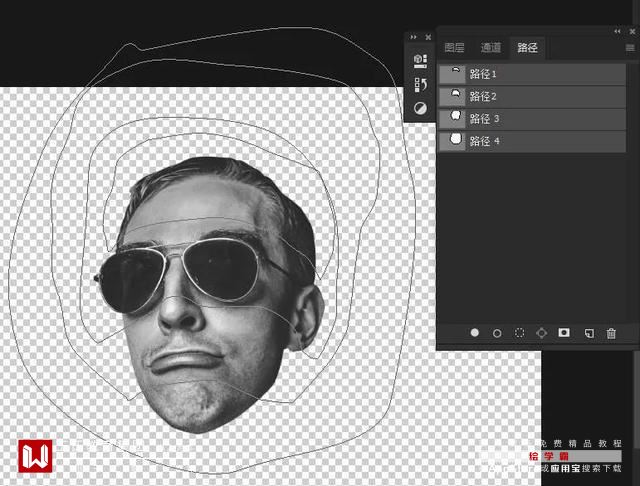Select the 路径 1 row
This screenshot has height=486, width=640.
click(x=532, y=74)
